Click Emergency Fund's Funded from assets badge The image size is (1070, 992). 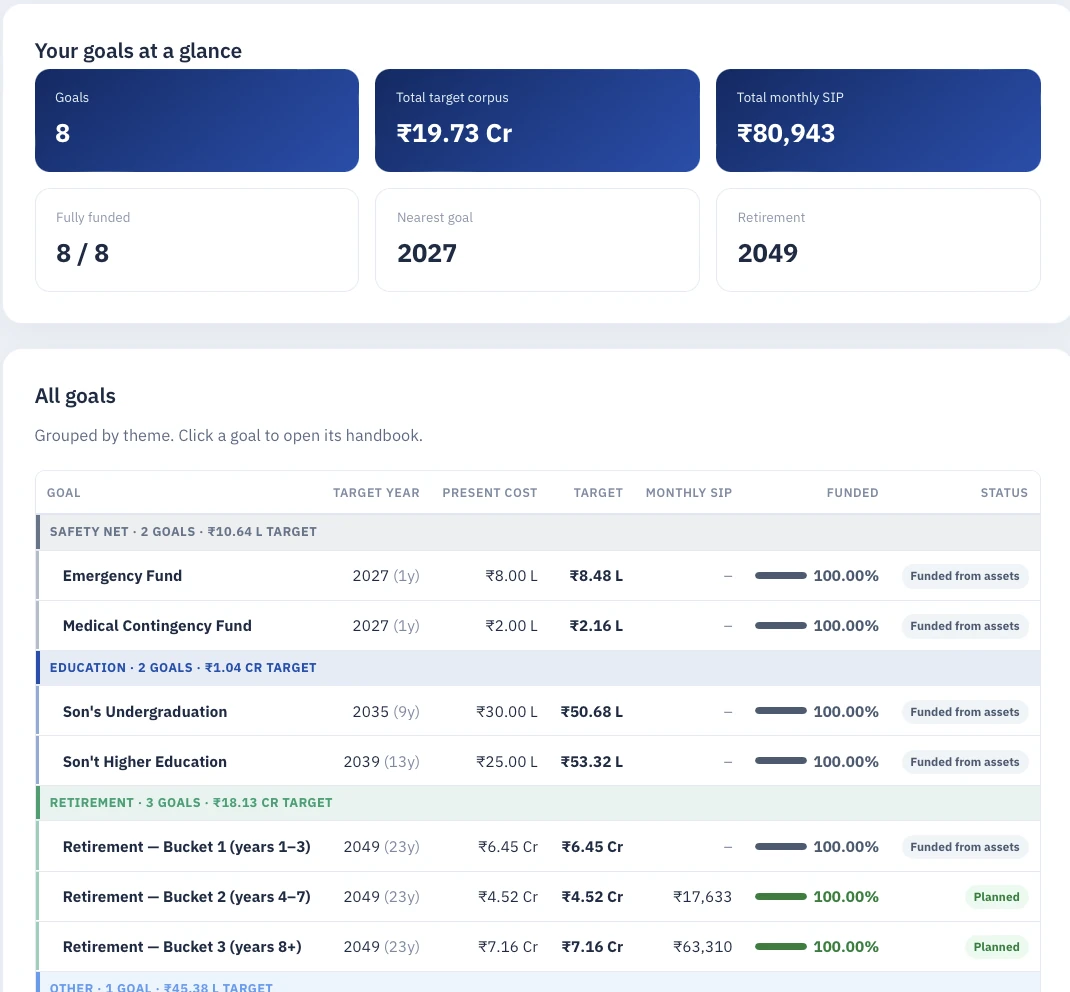(964, 576)
